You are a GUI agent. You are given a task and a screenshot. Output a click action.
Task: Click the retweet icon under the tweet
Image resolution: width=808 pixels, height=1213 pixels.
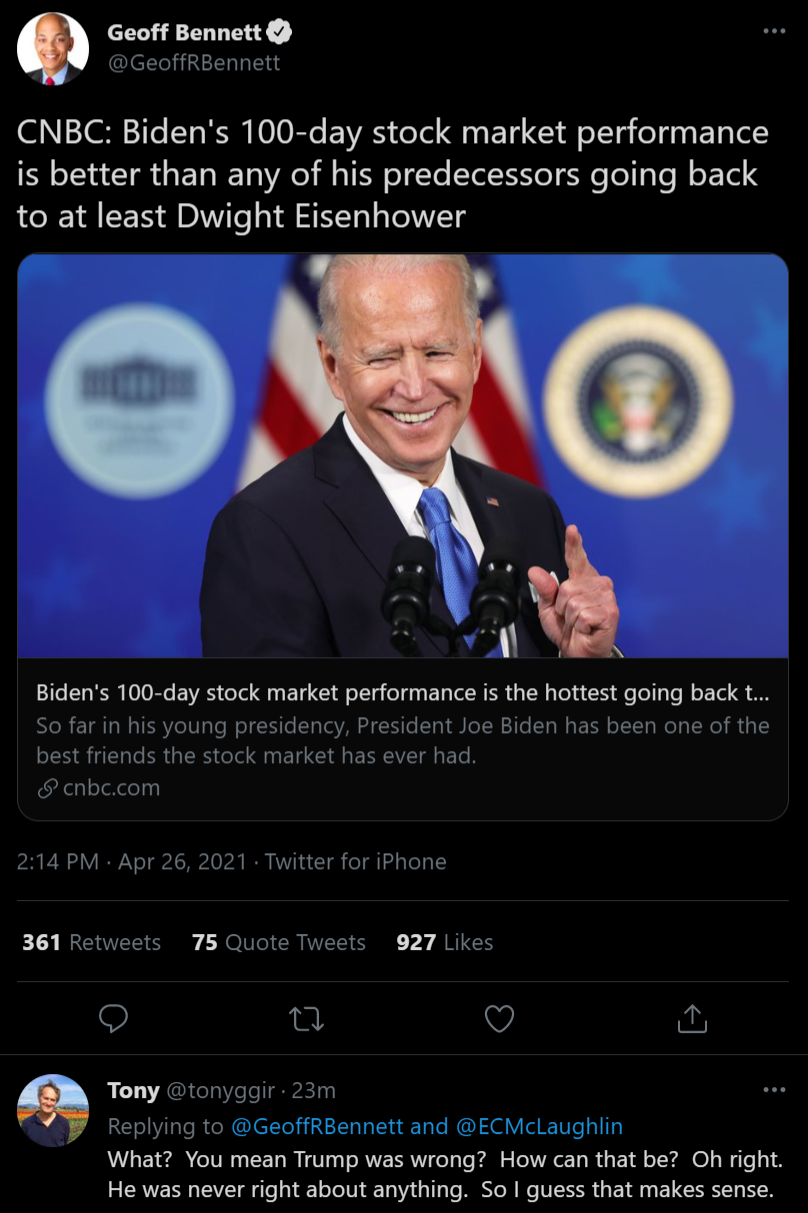pyautogui.click(x=307, y=1018)
